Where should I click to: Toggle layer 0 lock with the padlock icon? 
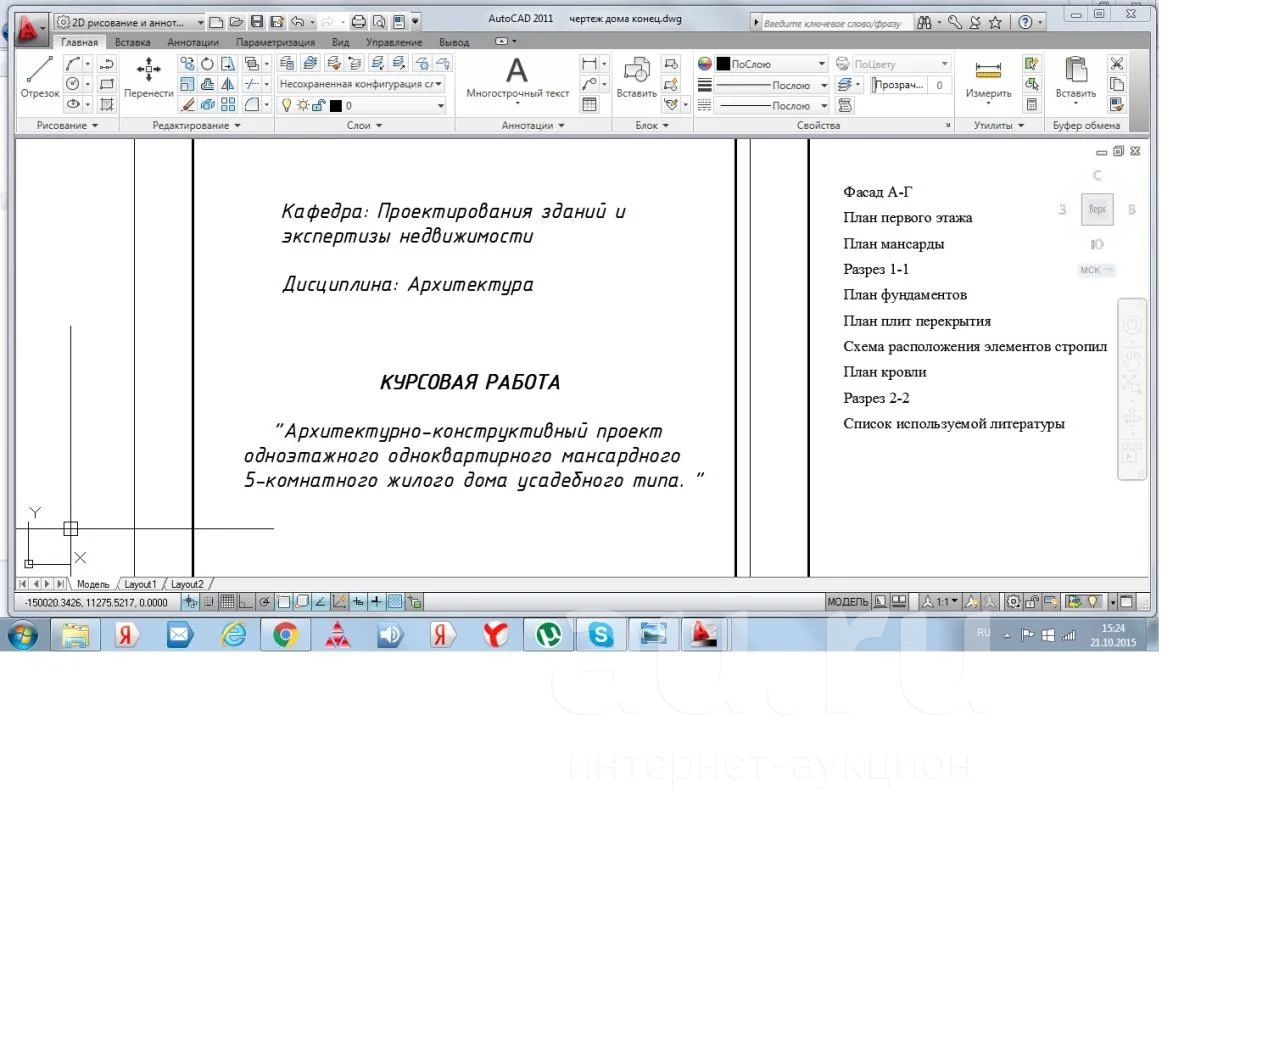[x=319, y=105]
